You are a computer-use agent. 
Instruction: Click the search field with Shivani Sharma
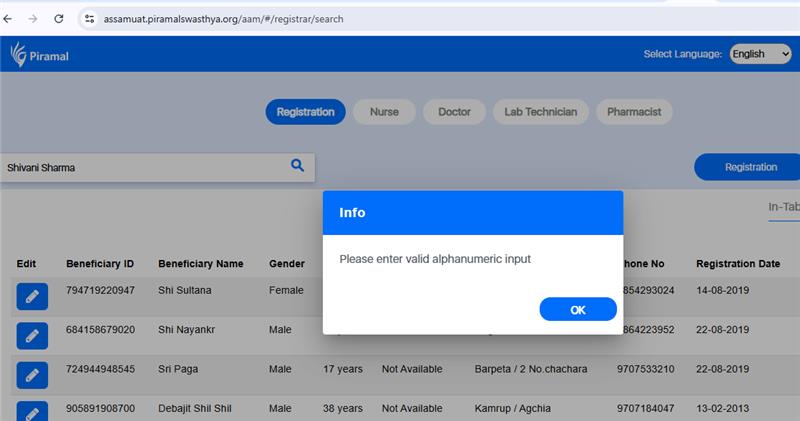(140, 168)
